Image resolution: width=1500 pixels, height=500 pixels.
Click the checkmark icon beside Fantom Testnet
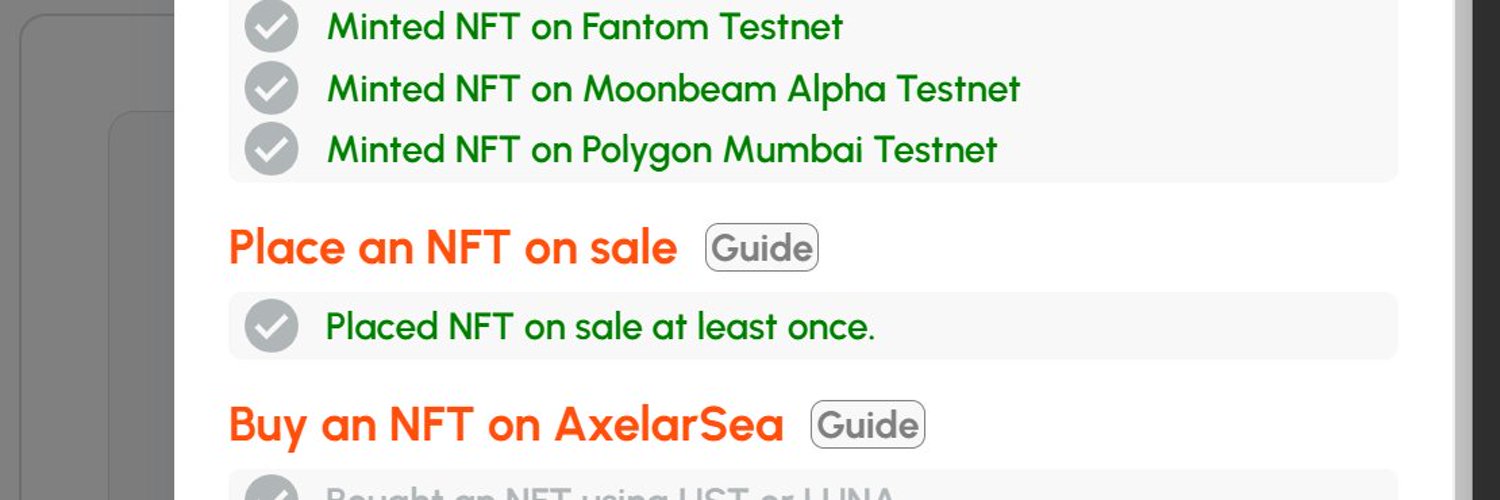pyautogui.click(x=271, y=26)
